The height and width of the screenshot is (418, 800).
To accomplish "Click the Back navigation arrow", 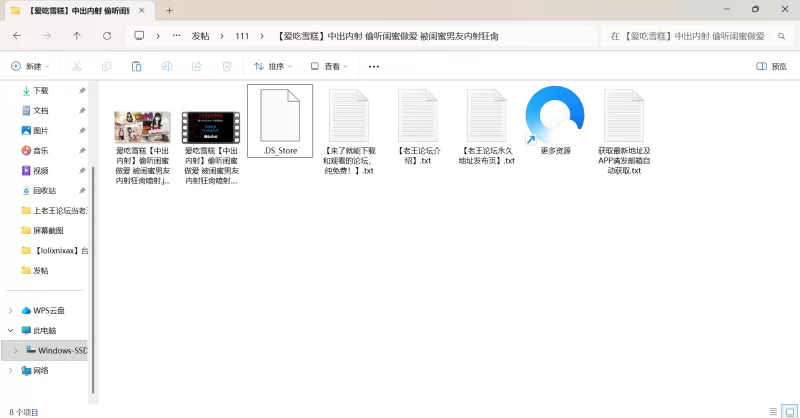I will click(x=17, y=35).
